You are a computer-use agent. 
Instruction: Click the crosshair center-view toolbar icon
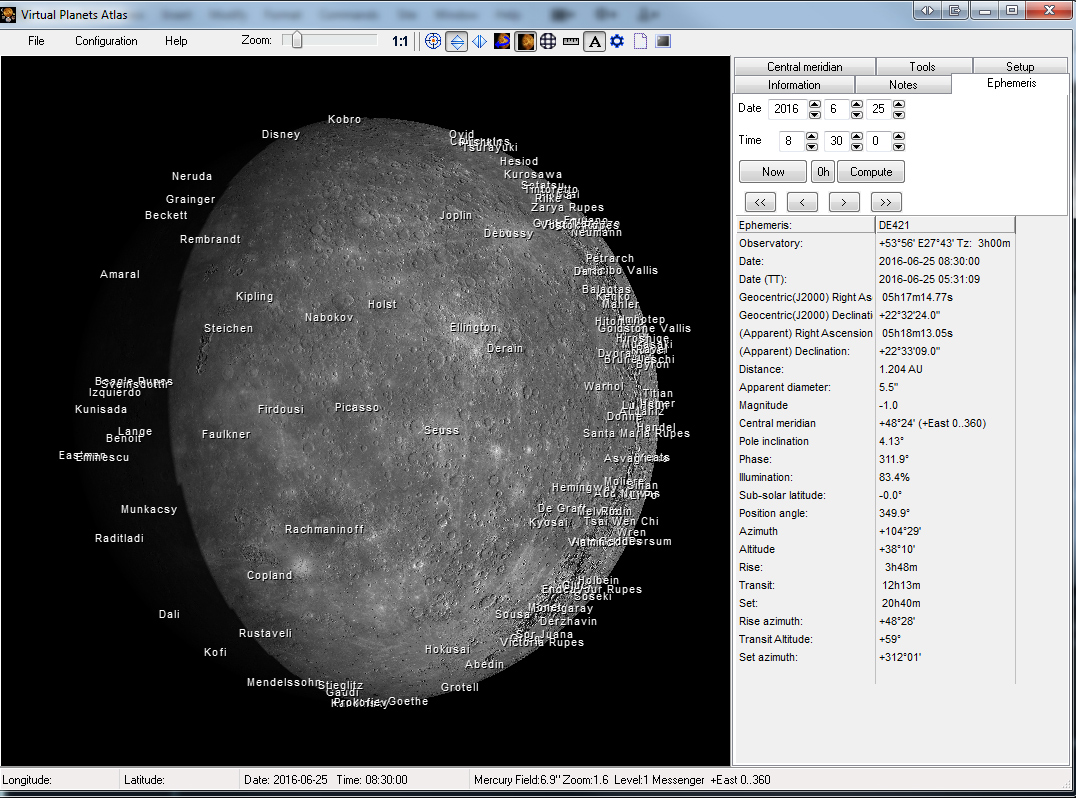click(x=433, y=41)
